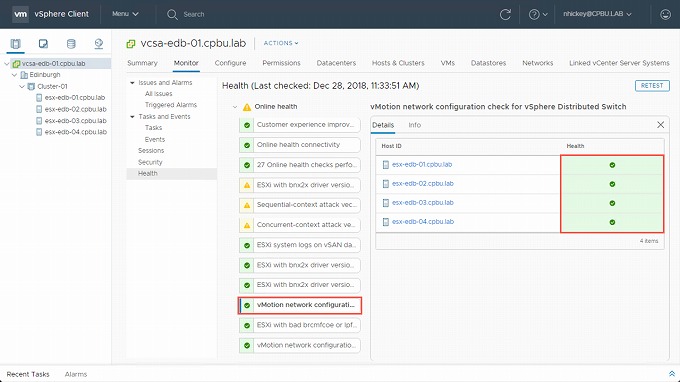Open the Info tab in details panel
680x382 pixels.
coord(415,125)
